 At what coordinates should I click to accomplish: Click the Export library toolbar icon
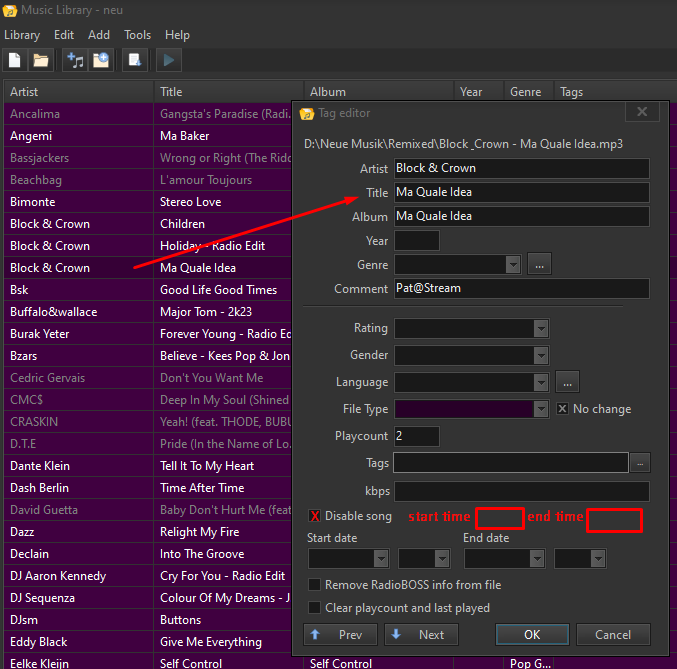(135, 60)
